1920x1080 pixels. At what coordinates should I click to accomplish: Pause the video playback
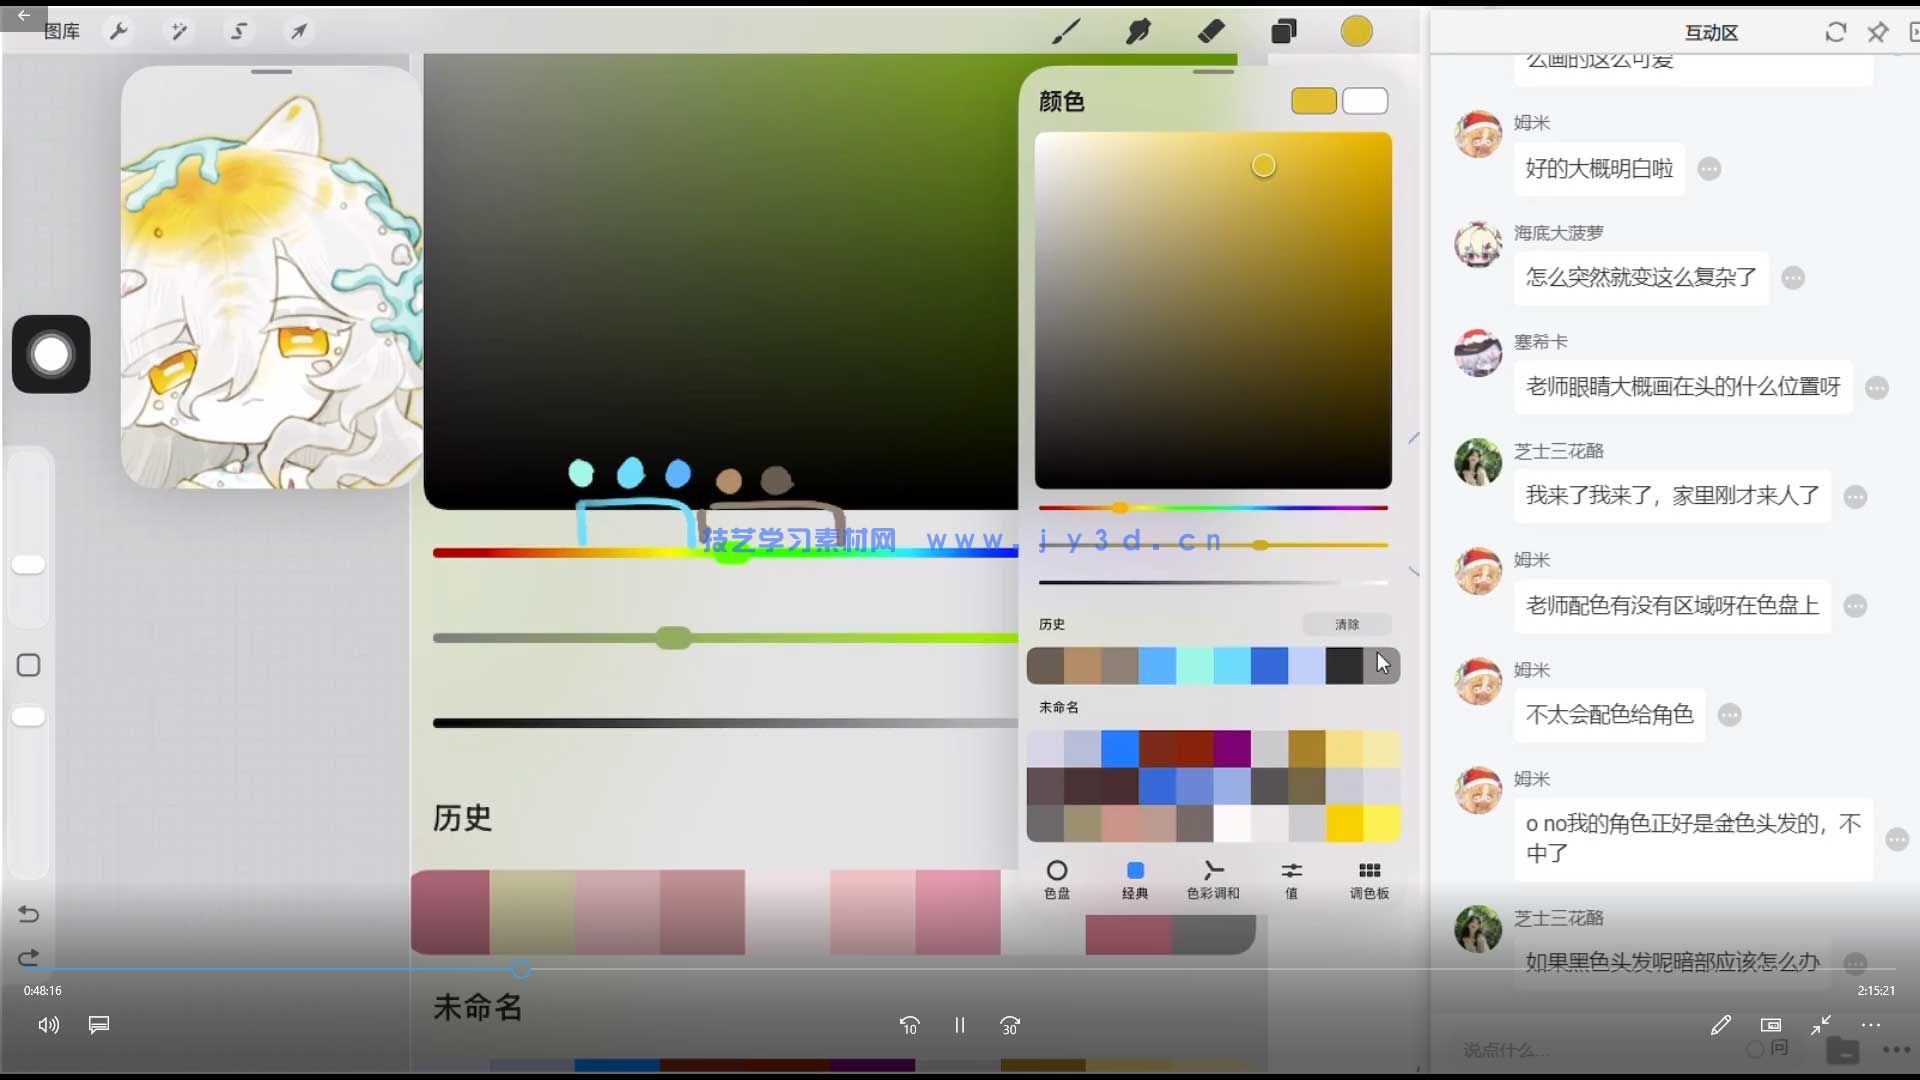[959, 1025]
